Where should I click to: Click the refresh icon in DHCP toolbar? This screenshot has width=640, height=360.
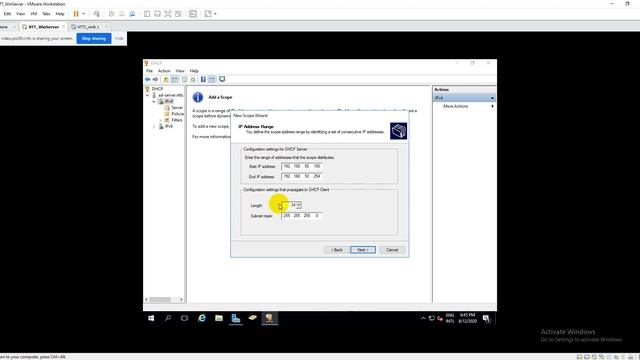point(193,79)
